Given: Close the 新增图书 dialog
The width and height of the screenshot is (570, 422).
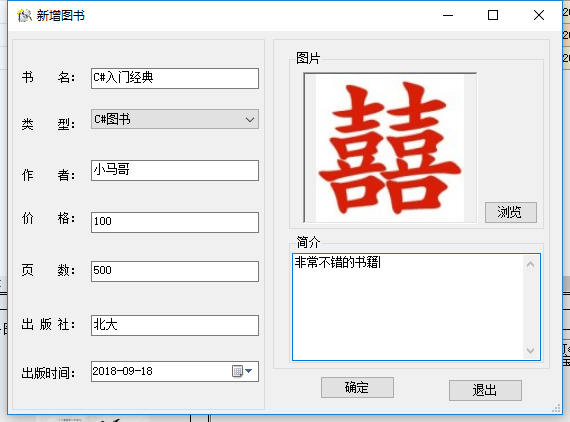Looking at the screenshot, I should [539, 15].
